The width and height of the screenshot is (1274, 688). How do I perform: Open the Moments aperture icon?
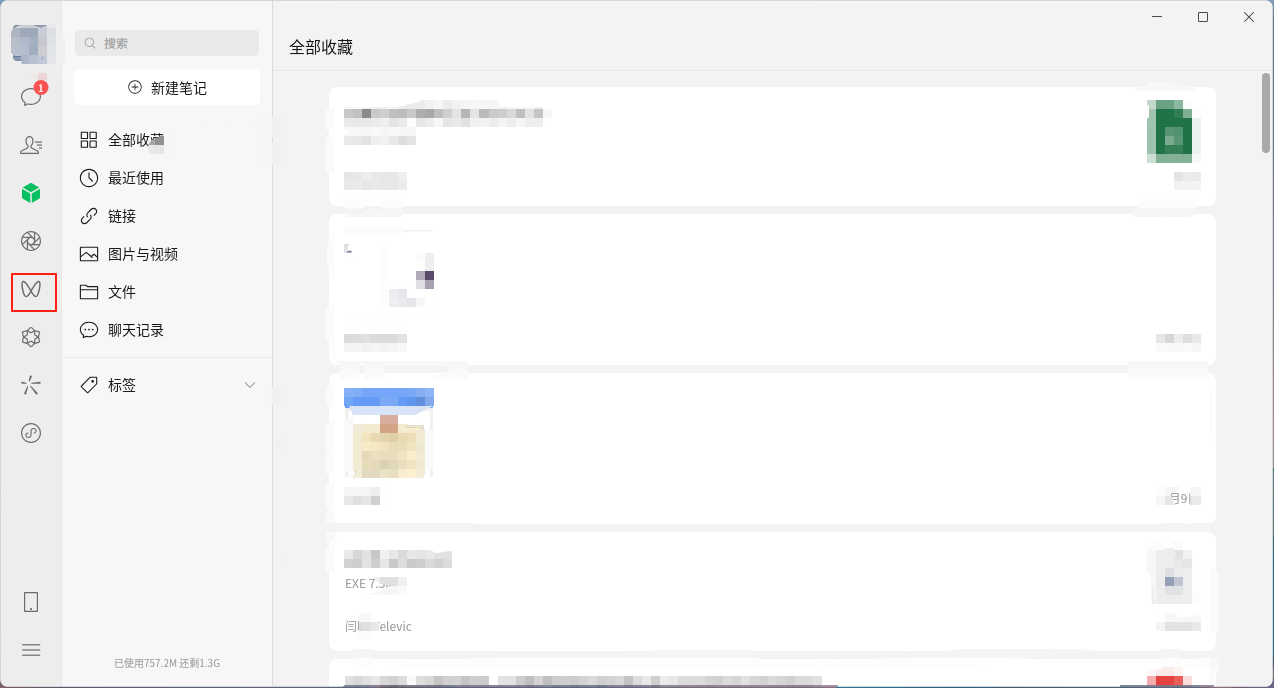point(31,241)
